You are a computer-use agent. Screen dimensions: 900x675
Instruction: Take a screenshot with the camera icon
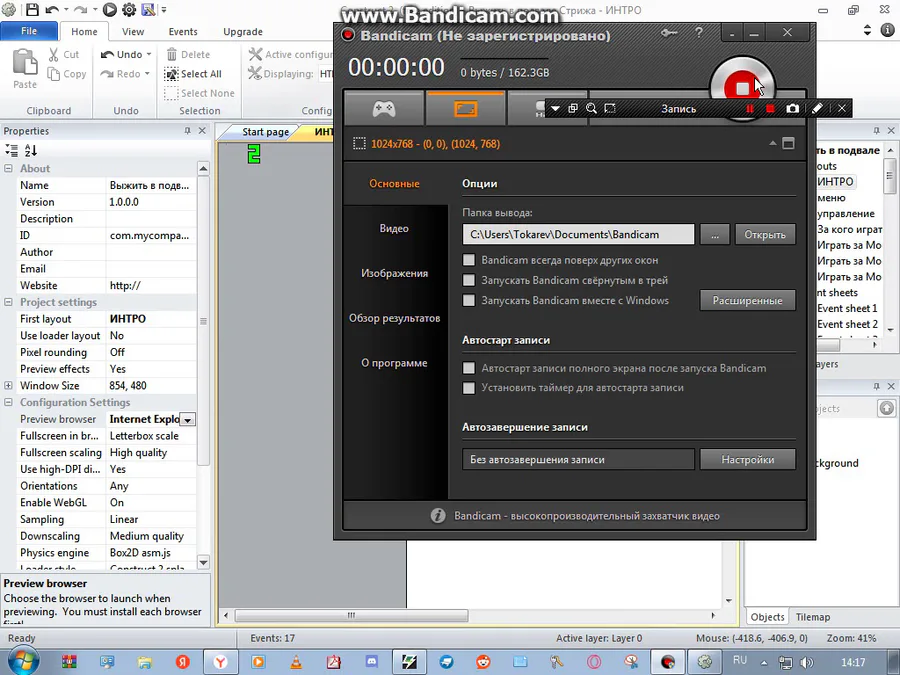point(793,108)
